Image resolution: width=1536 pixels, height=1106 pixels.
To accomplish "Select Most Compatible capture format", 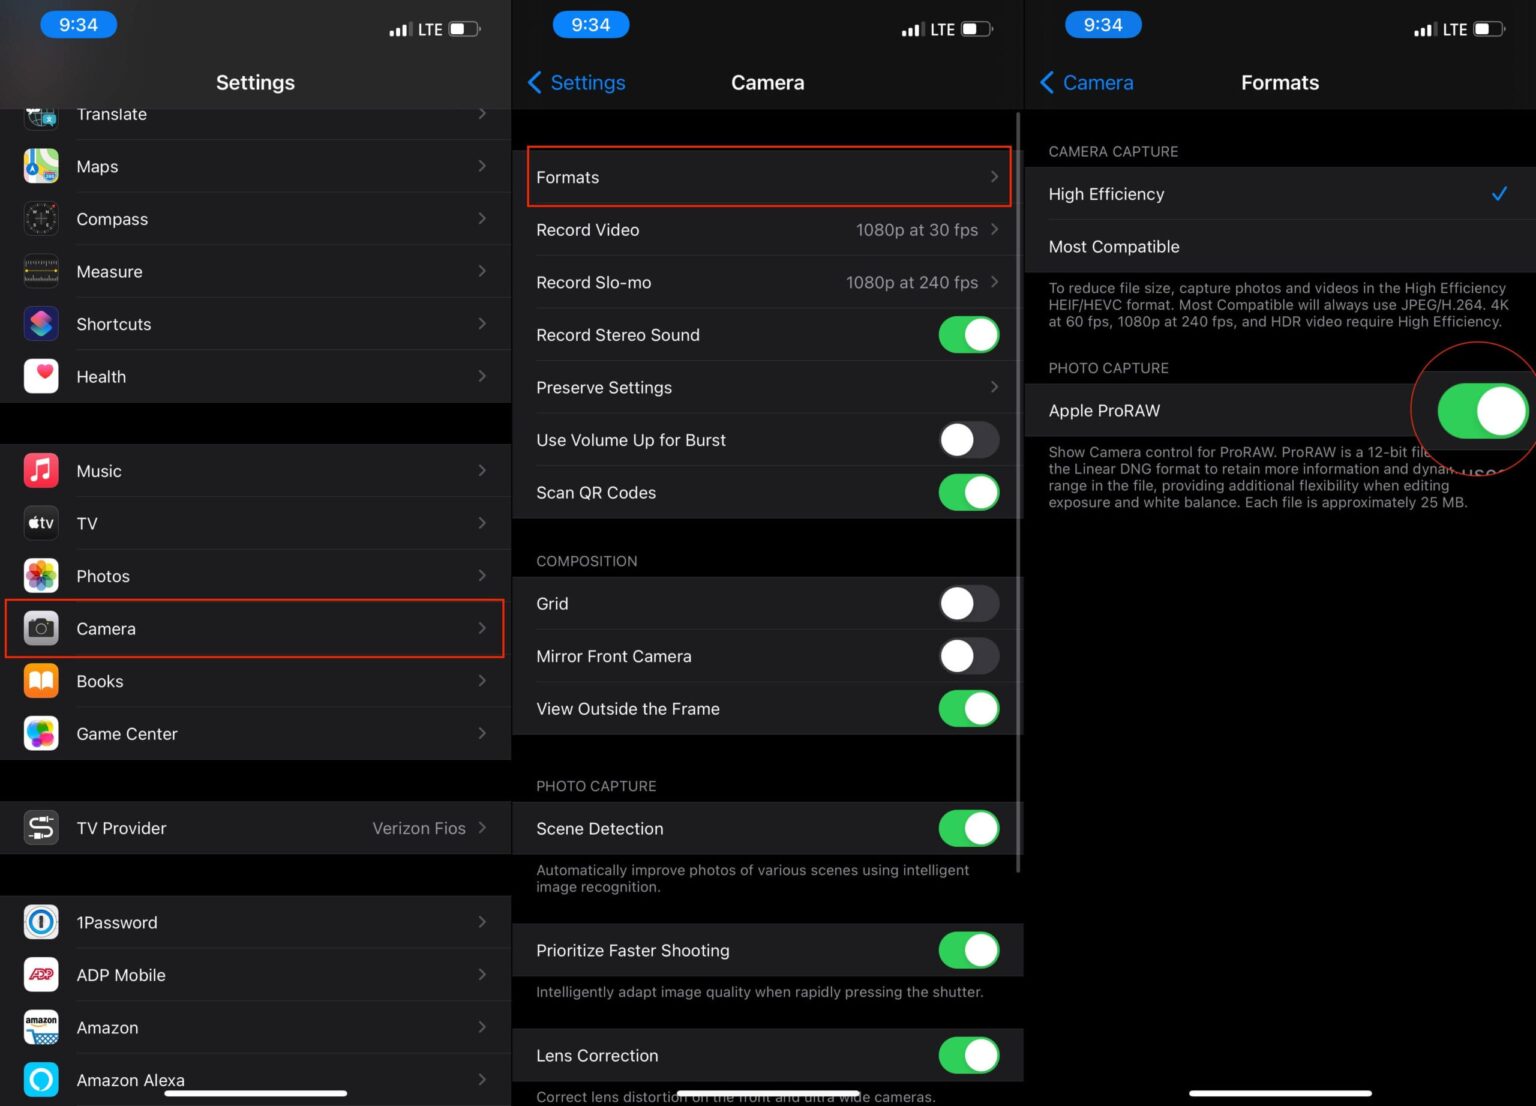I will coord(1114,247).
